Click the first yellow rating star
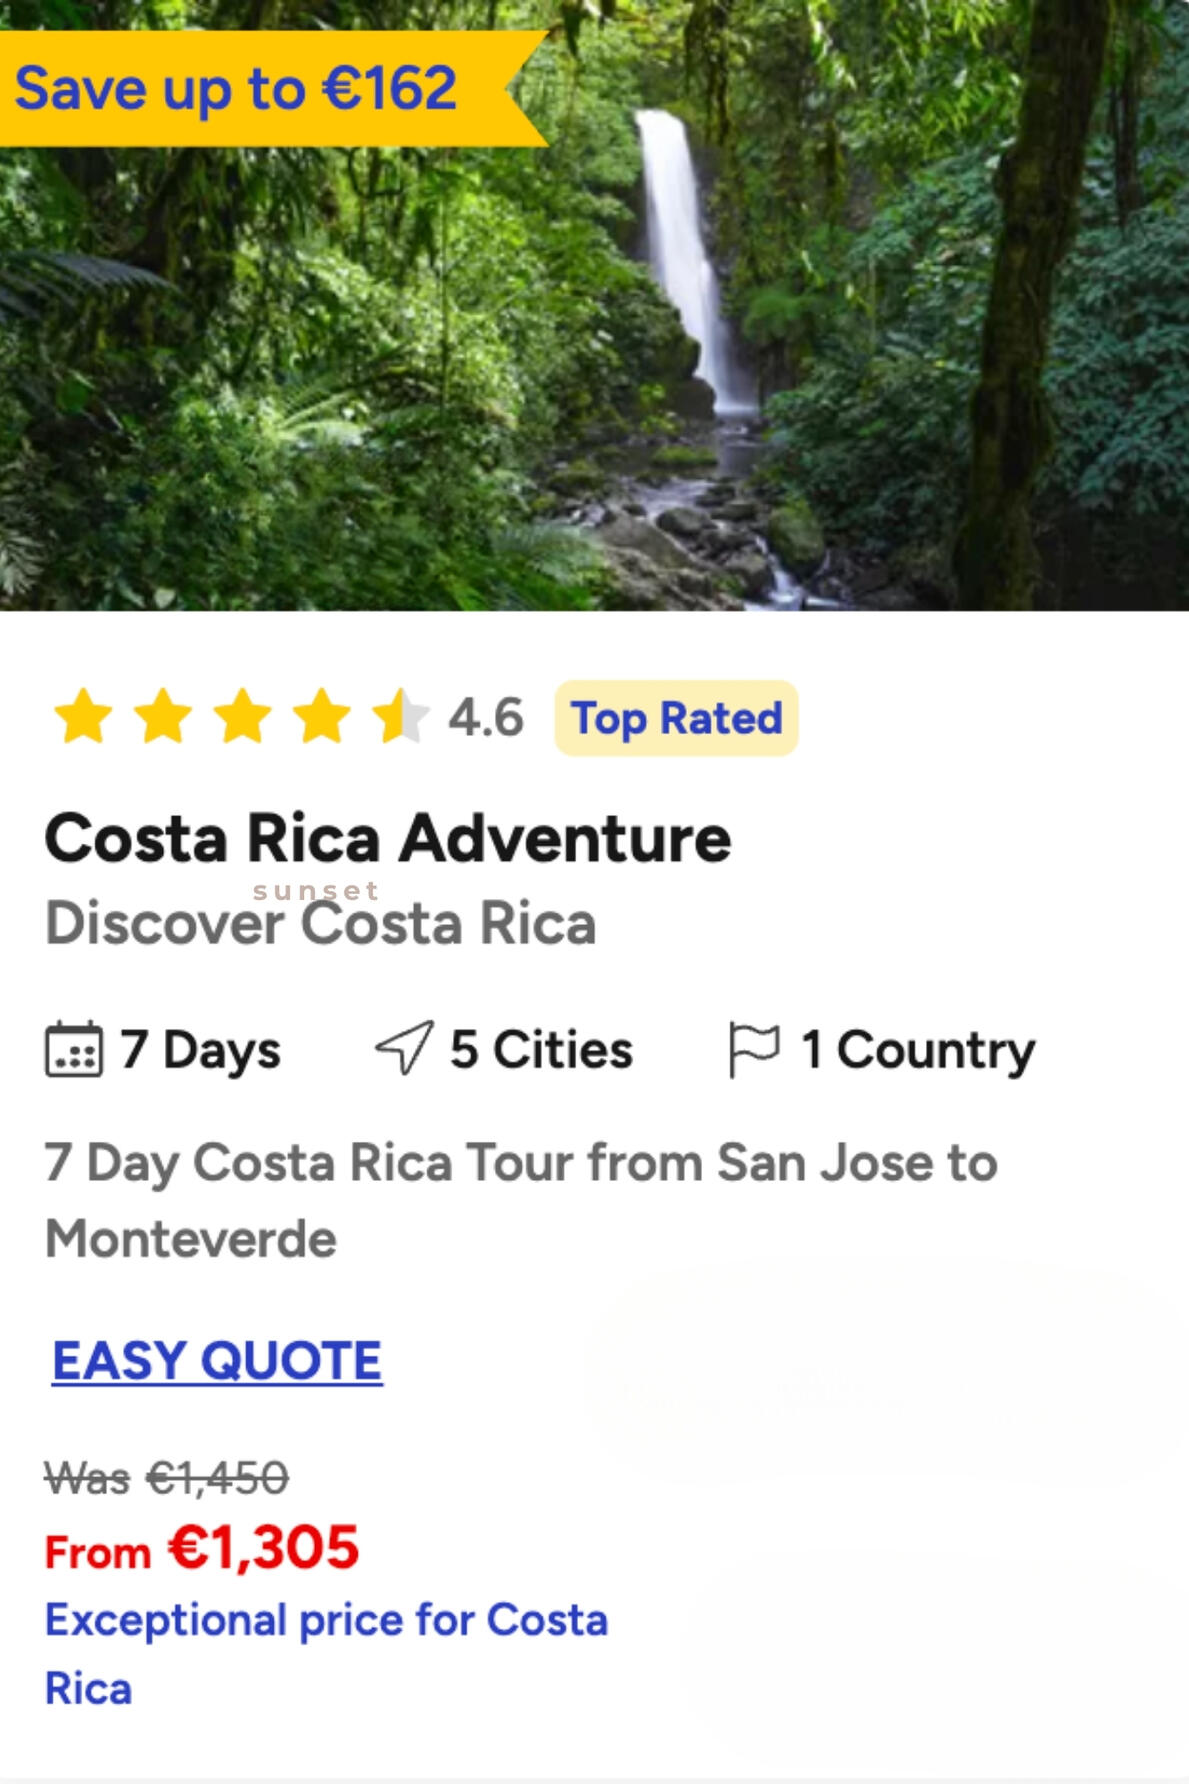 tap(83, 717)
